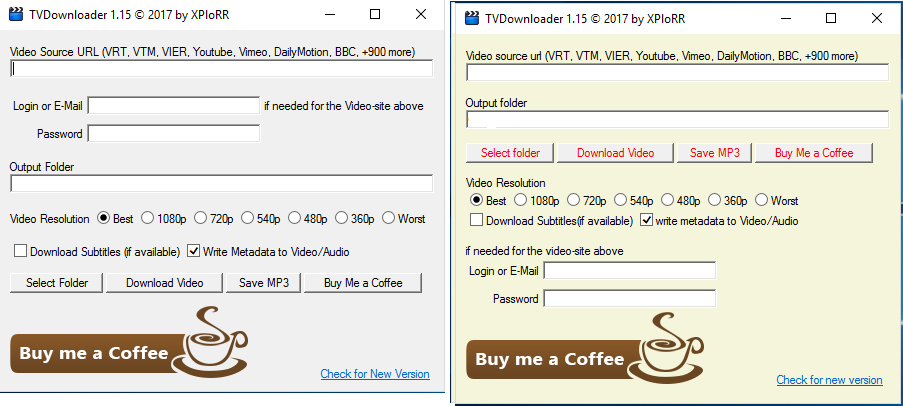Click TVDownloader clapperboard icon in left window
Image resolution: width=903 pixels, height=406 pixels.
pos(17,15)
